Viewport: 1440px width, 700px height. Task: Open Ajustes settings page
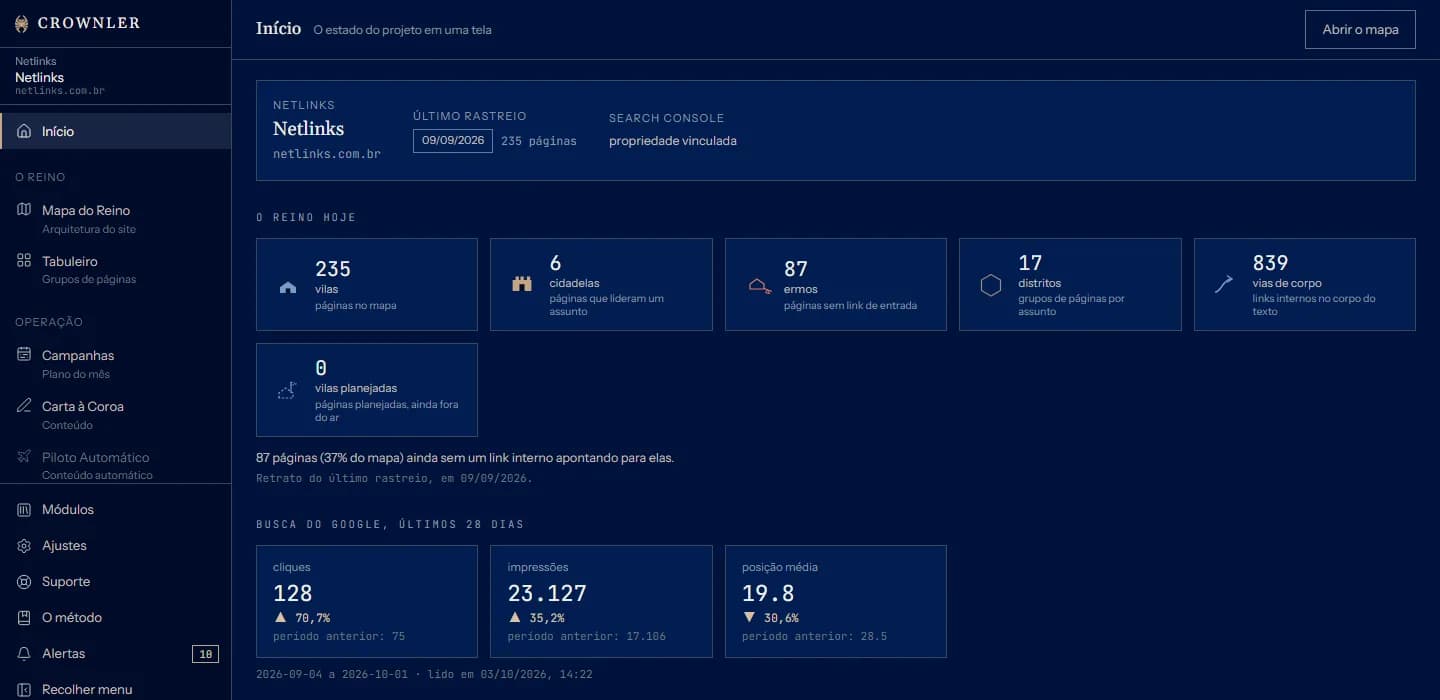115,545
